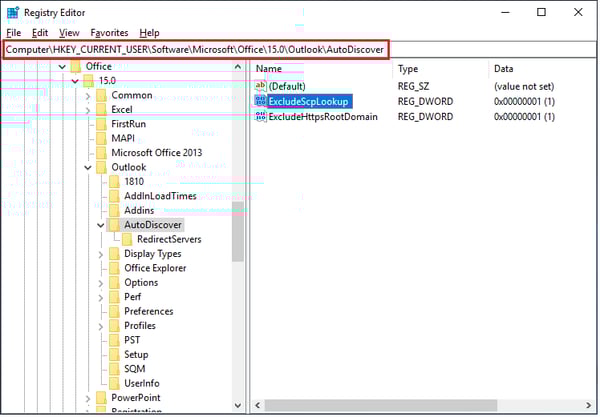Select the Perf folder icon
This screenshot has width=600, height=417.
click(x=114, y=297)
